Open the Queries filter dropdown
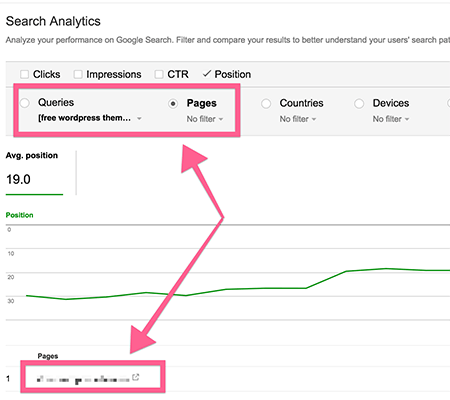The width and height of the screenshot is (450, 400). [90, 118]
